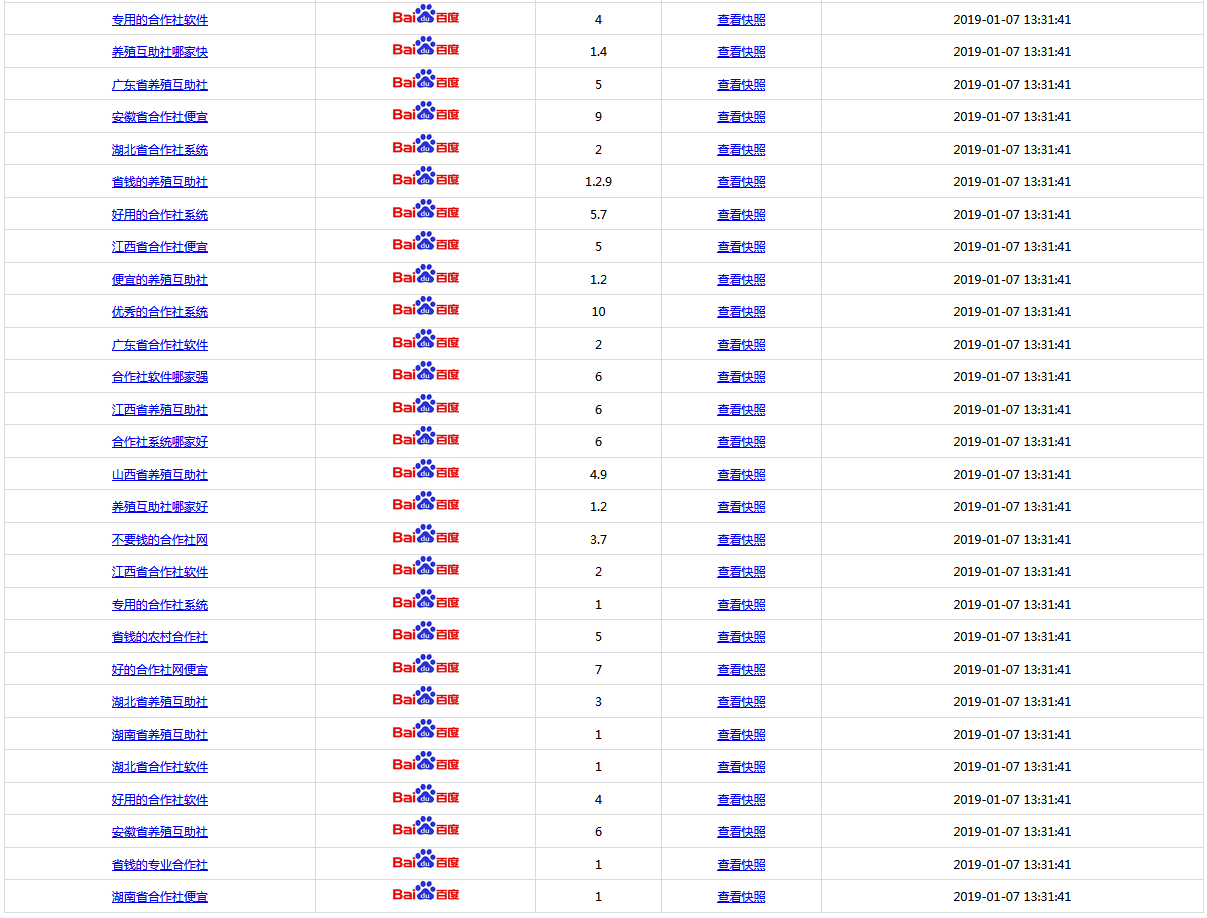This screenshot has width=1207, height=918.
Task: Click the Baidu logo in 便宜的养殖互助社 row
Action: pos(426,276)
